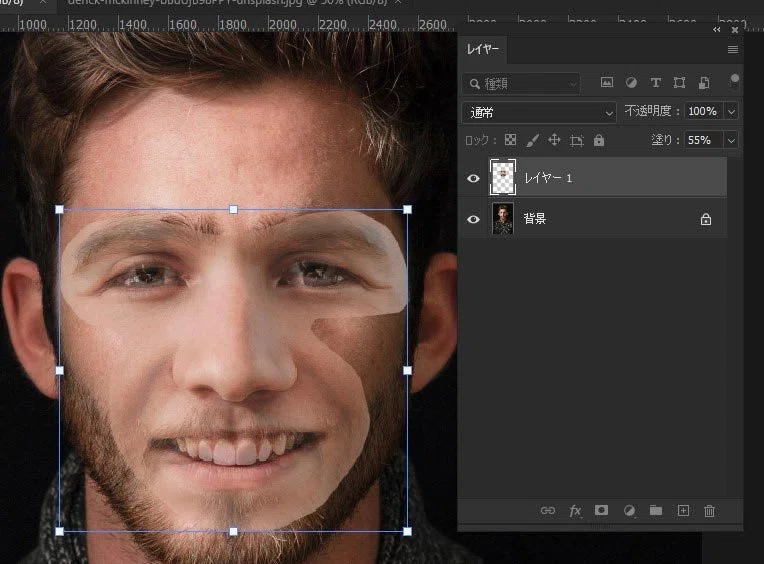Close the derick-mckinney document tab

point(398,2)
